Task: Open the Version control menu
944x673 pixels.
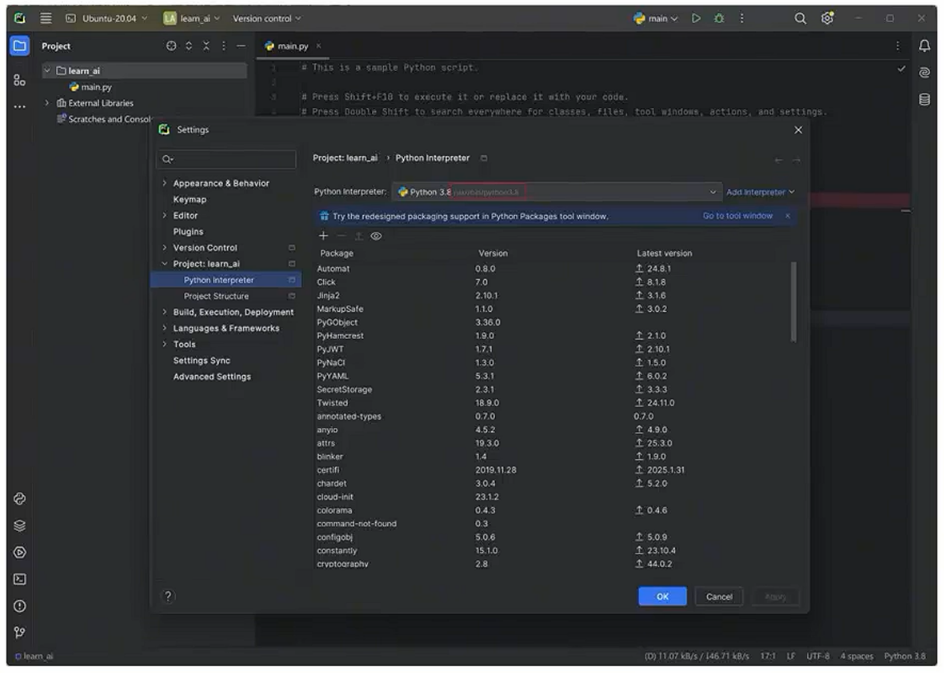Action: (x=267, y=18)
